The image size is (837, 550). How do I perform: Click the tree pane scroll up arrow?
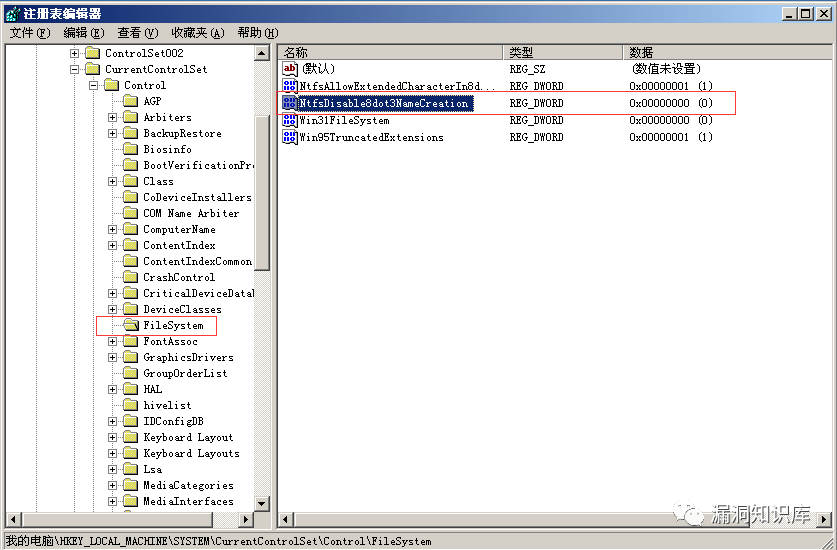262,53
